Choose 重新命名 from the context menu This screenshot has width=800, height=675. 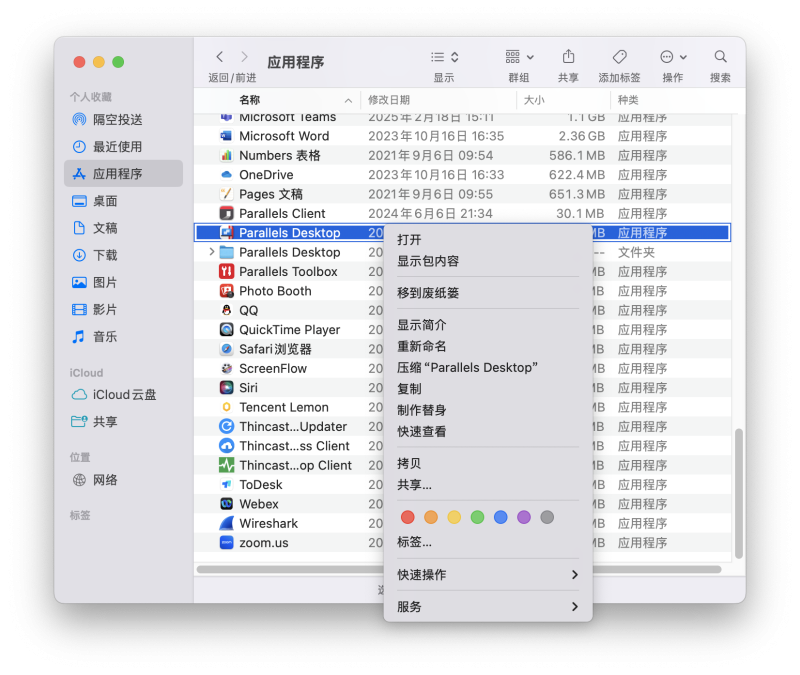tap(488, 346)
